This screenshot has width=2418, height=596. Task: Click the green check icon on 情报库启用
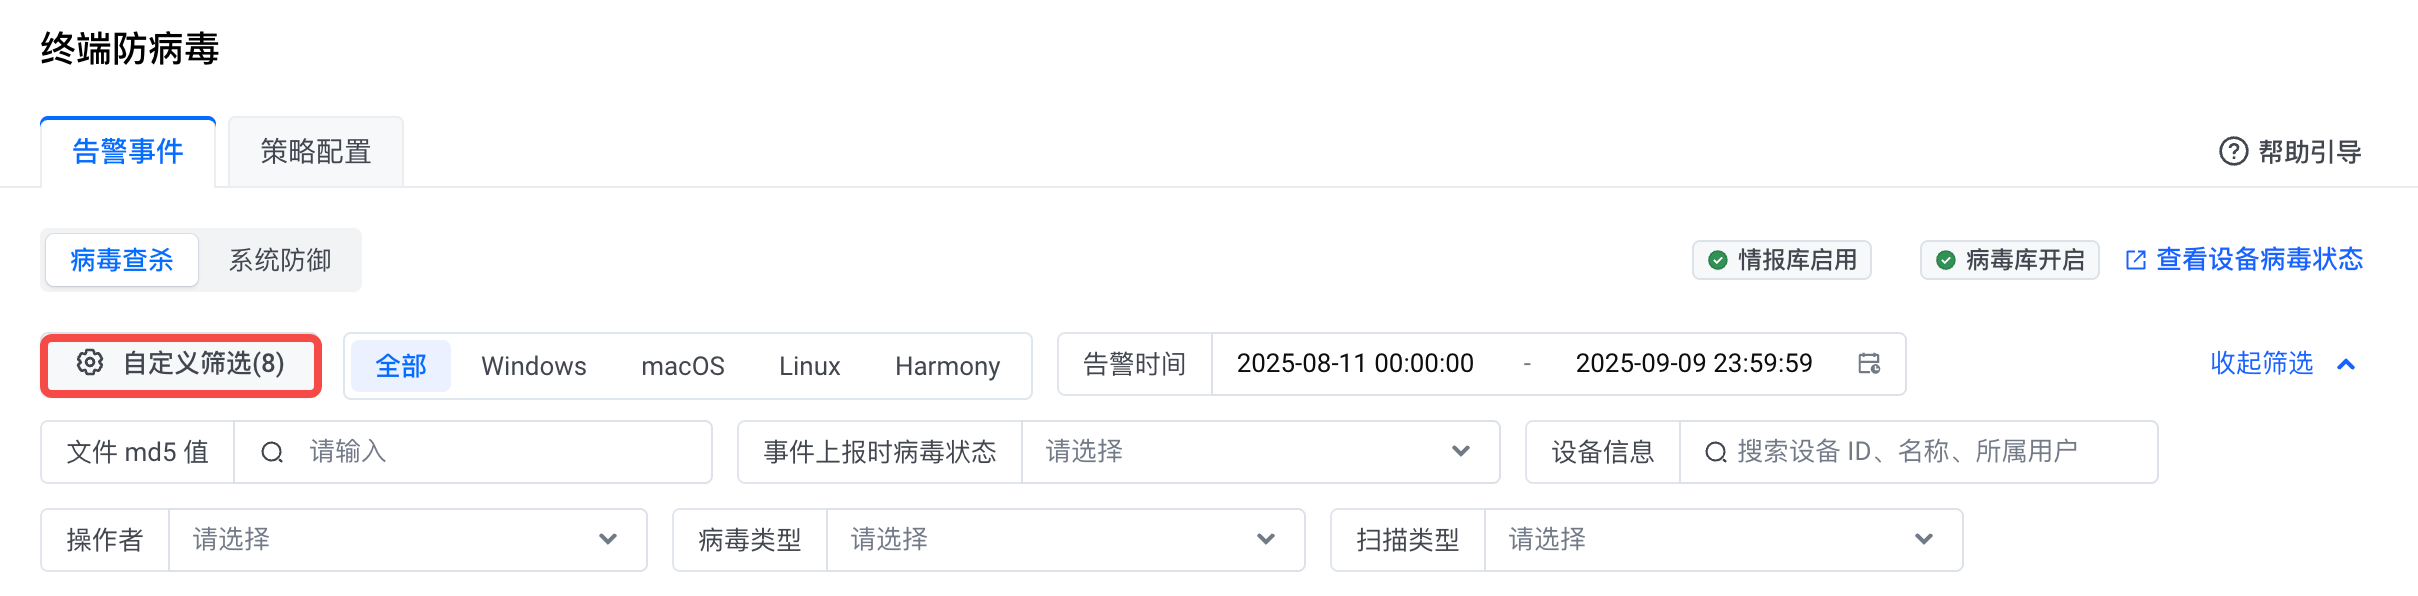pos(1717,260)
